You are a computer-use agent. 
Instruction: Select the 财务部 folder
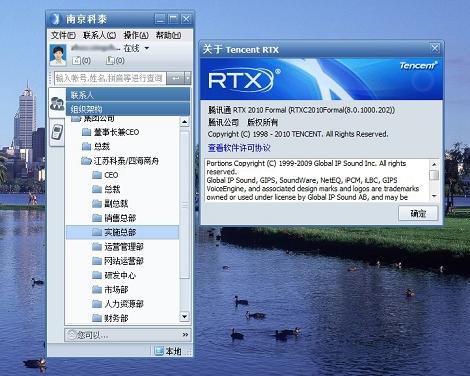(111, 318)
